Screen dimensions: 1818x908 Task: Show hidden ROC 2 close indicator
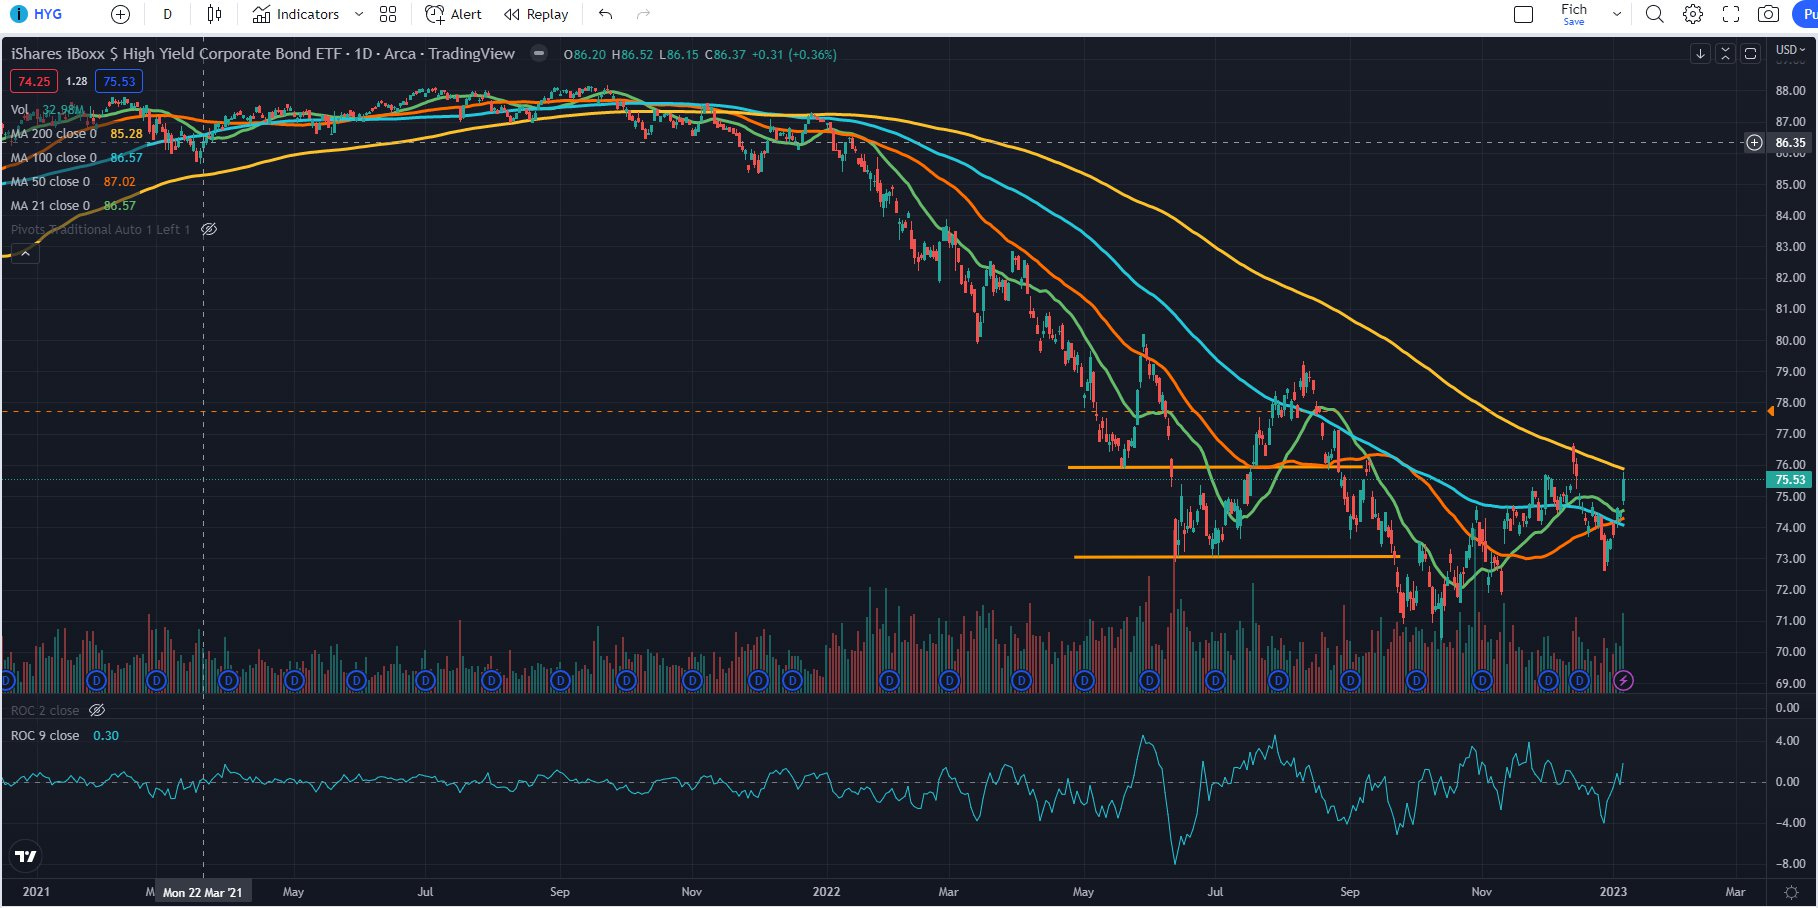click(x=97, y=710)
